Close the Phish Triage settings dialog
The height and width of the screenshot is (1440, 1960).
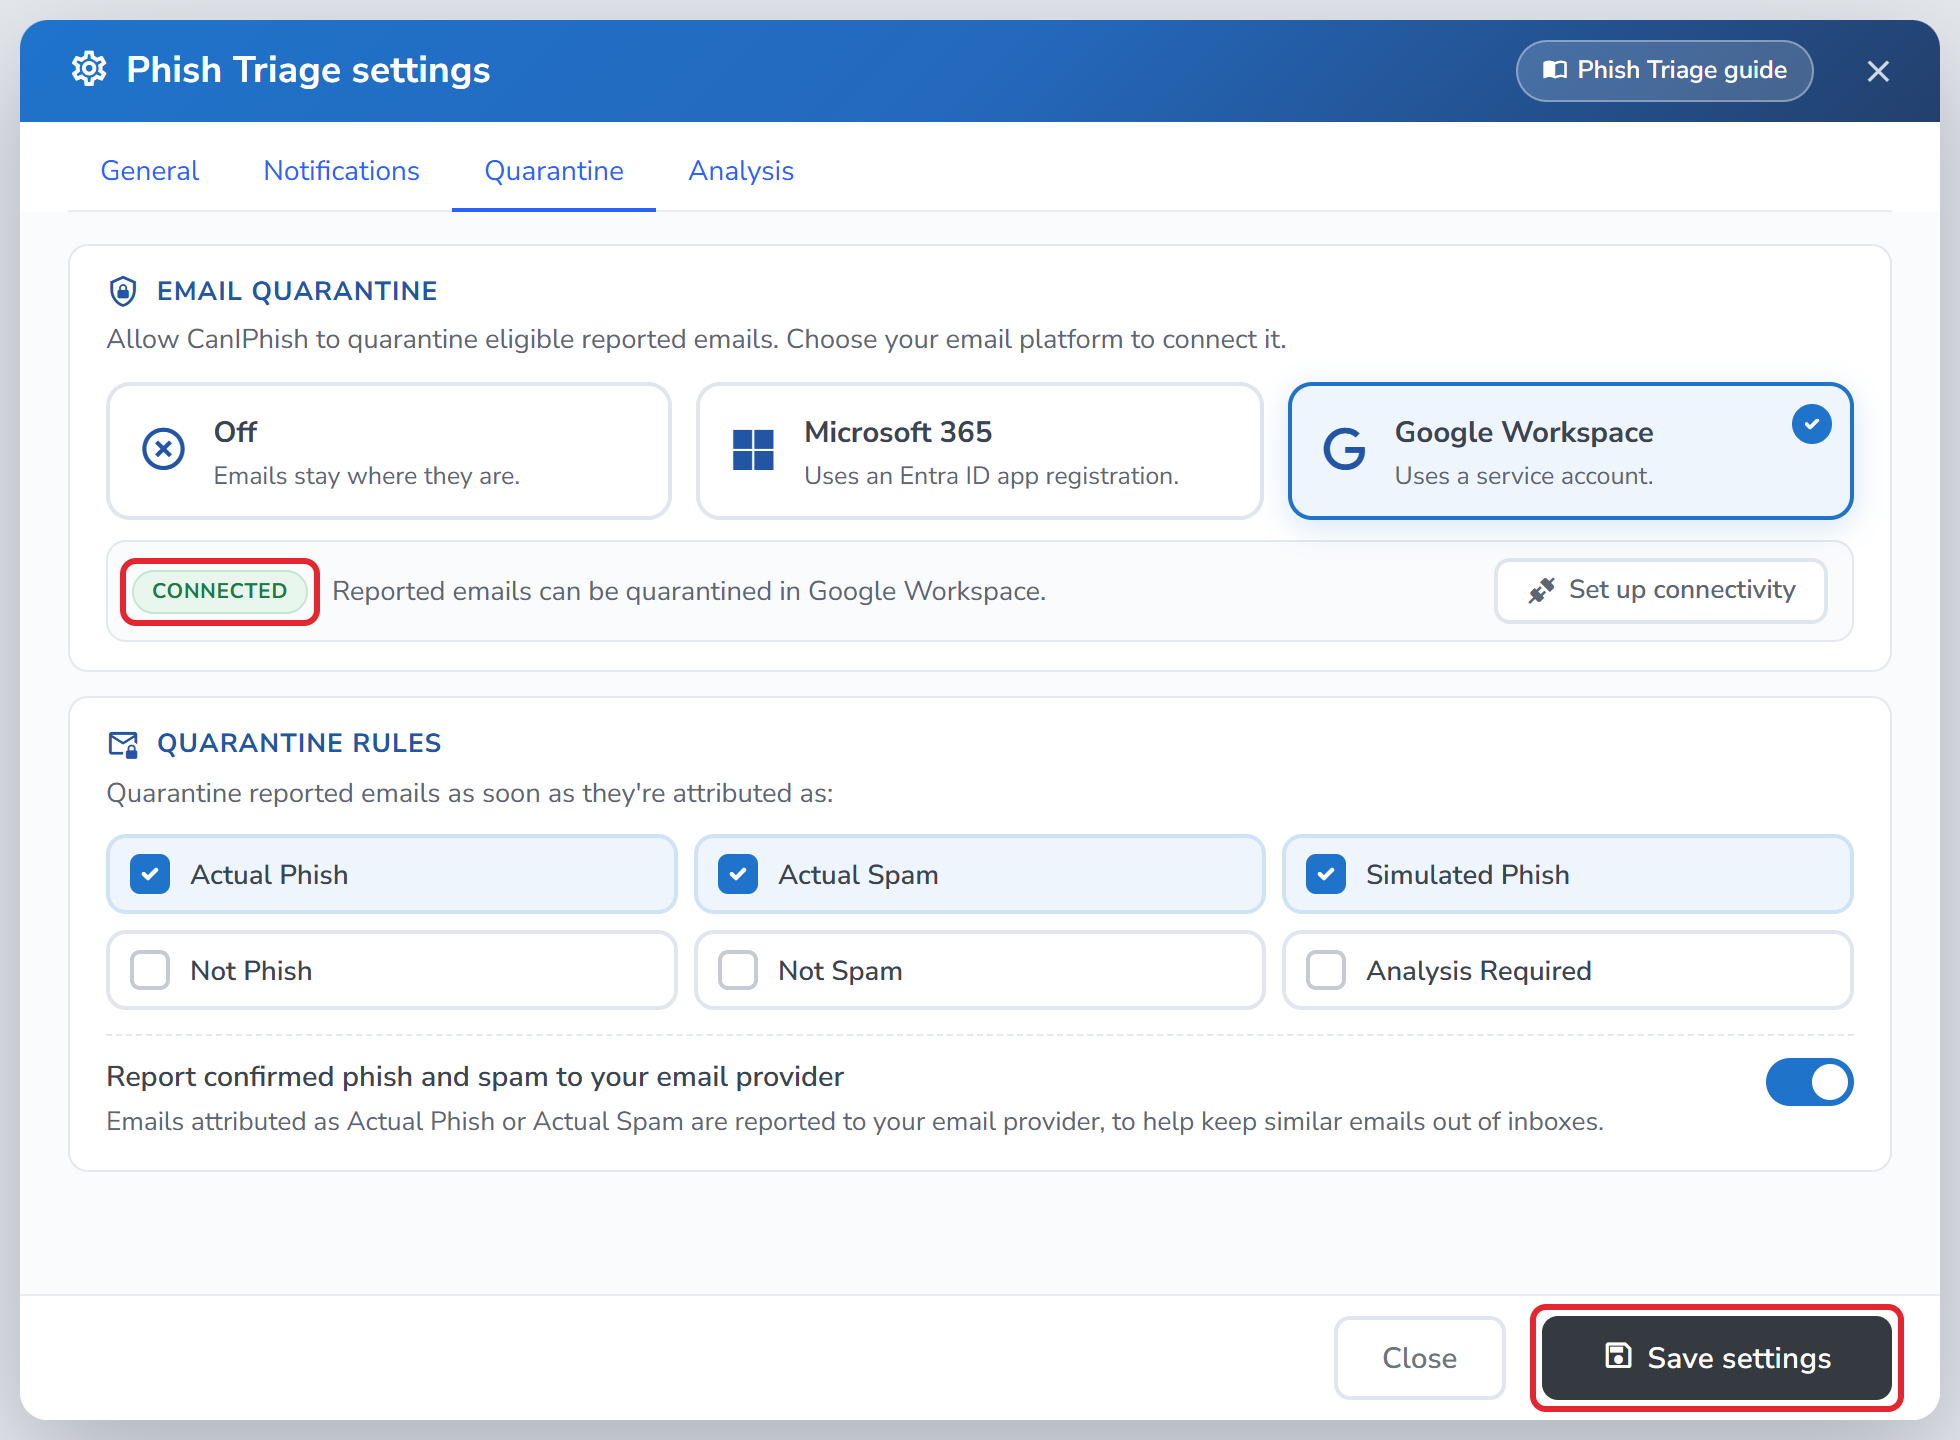tap(1878, 71)
